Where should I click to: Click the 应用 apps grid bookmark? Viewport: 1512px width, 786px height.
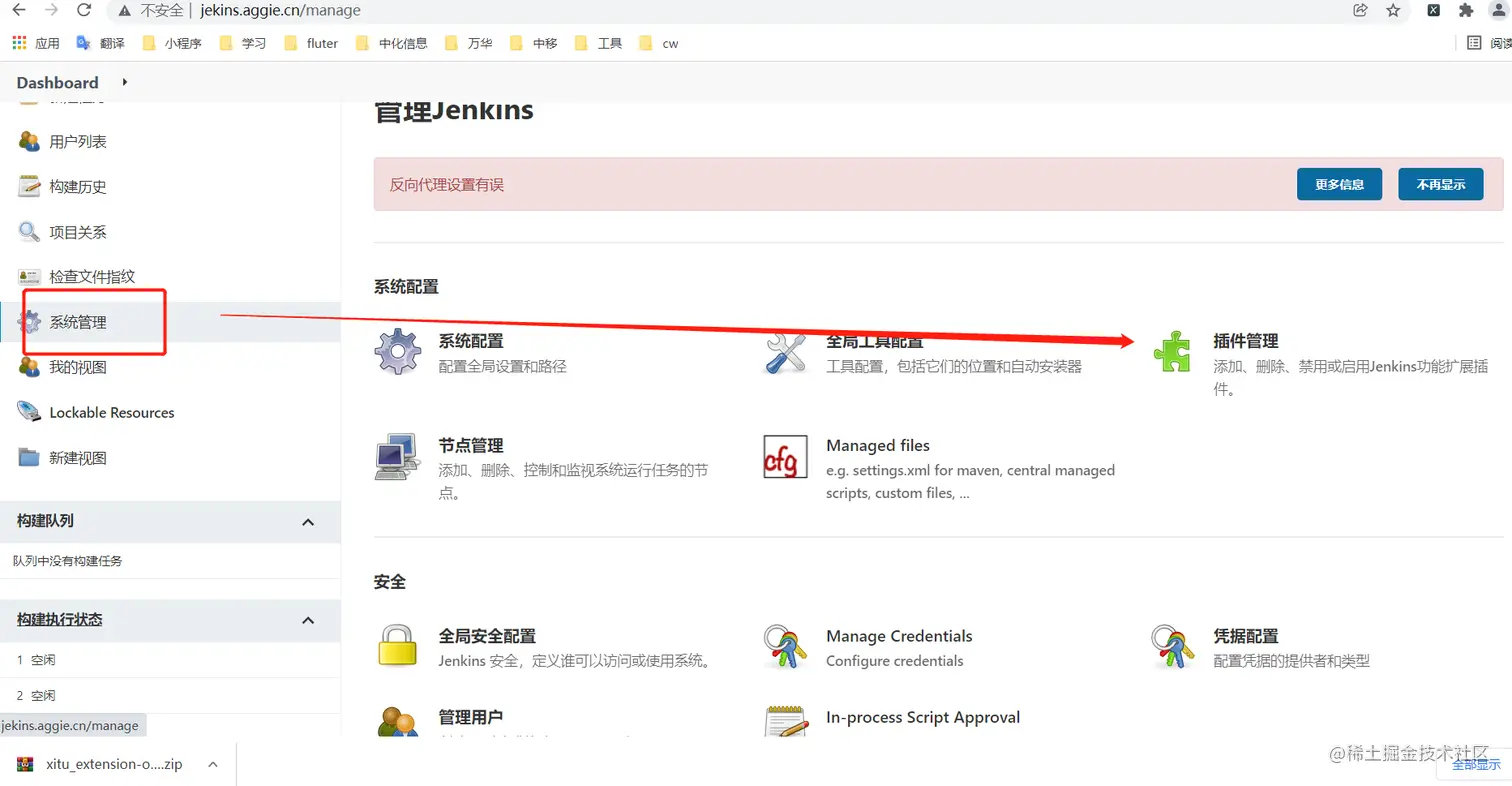pos(36,43)
